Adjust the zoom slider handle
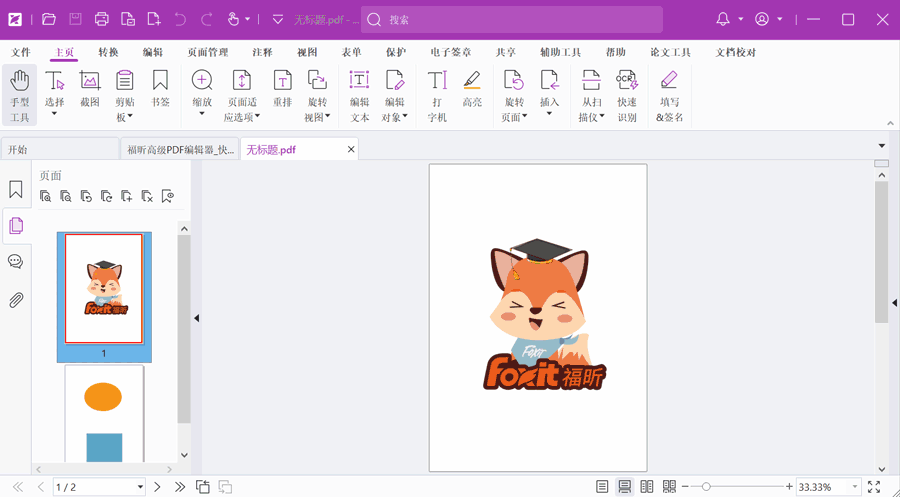The height and width of the screenshot is (497, 900). [x=706, y=487]
